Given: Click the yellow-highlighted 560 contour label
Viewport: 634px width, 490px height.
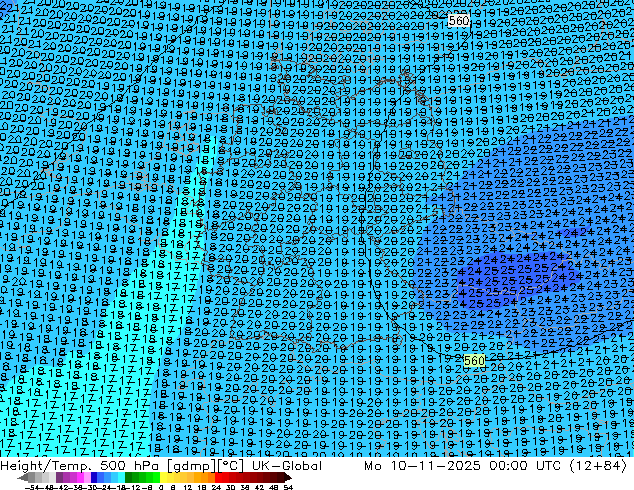Looking at the screenshot, I should pos(474,361).
